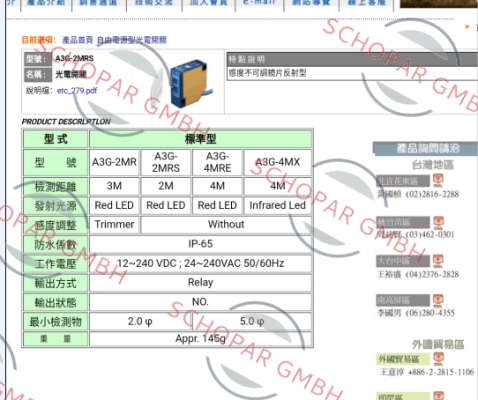Click the Trimmer sensitivity cell

[x=114, y=225]
